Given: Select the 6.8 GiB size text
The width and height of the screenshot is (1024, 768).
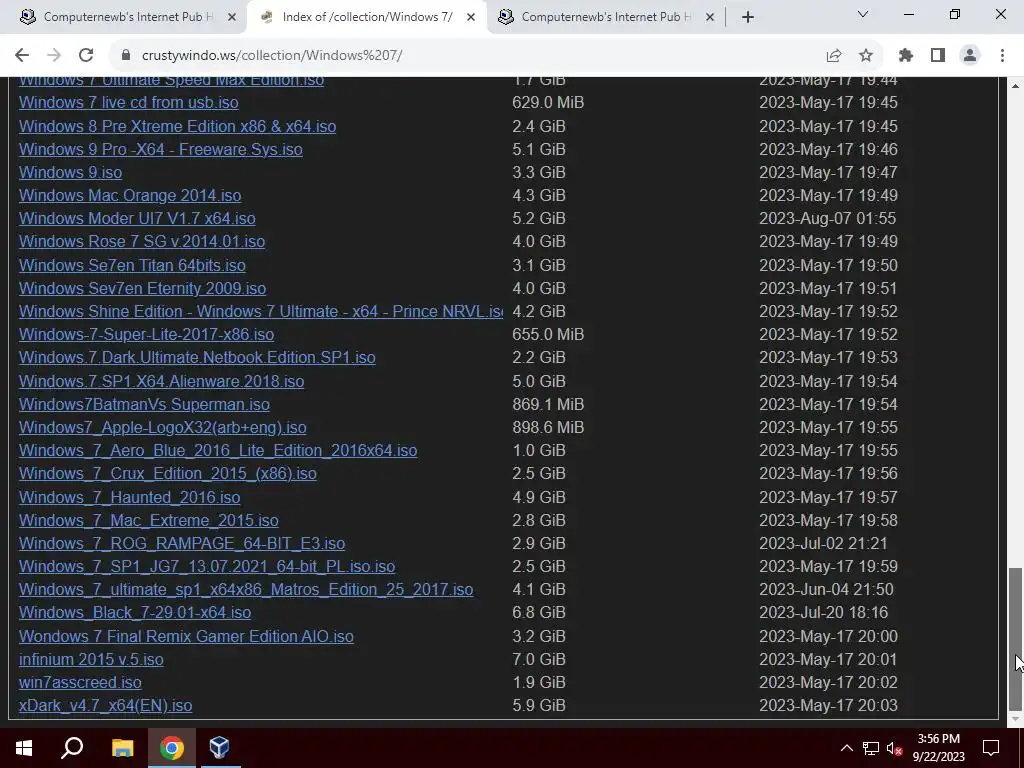Looking at the screenshot, I should [x=539, y=613].
